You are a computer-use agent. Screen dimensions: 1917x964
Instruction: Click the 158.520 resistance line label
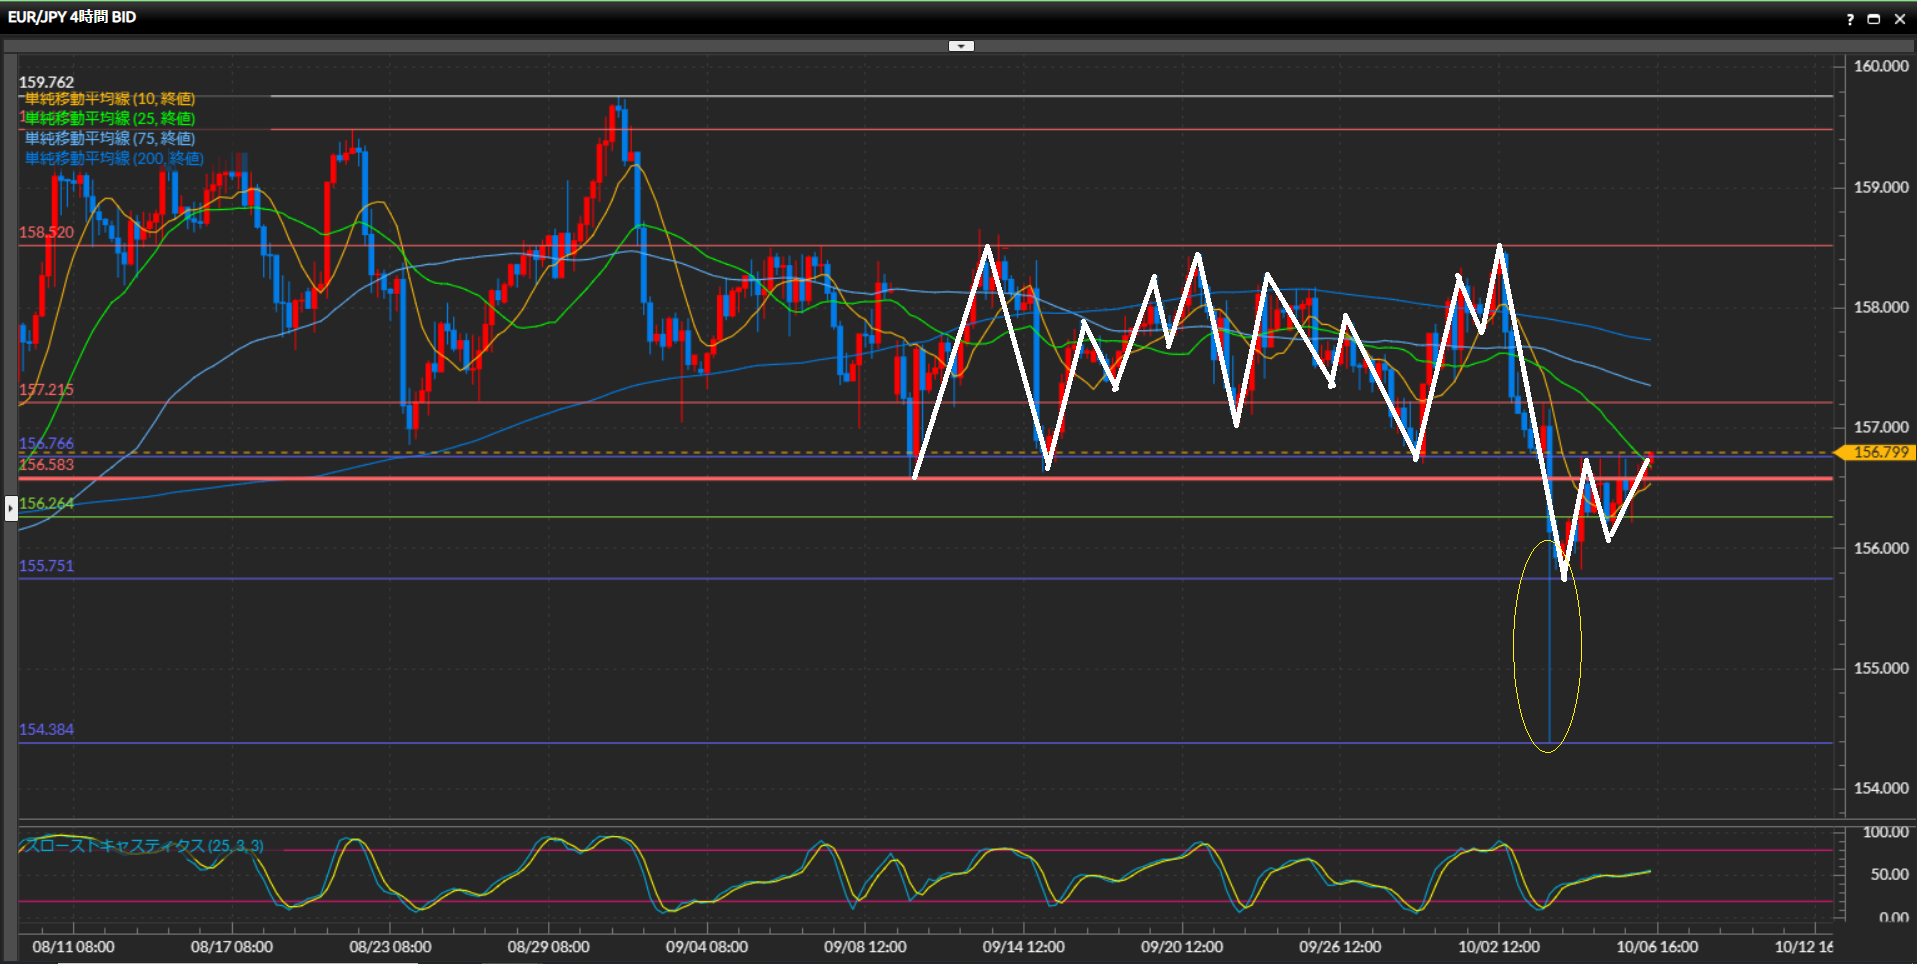click(46, 233)
